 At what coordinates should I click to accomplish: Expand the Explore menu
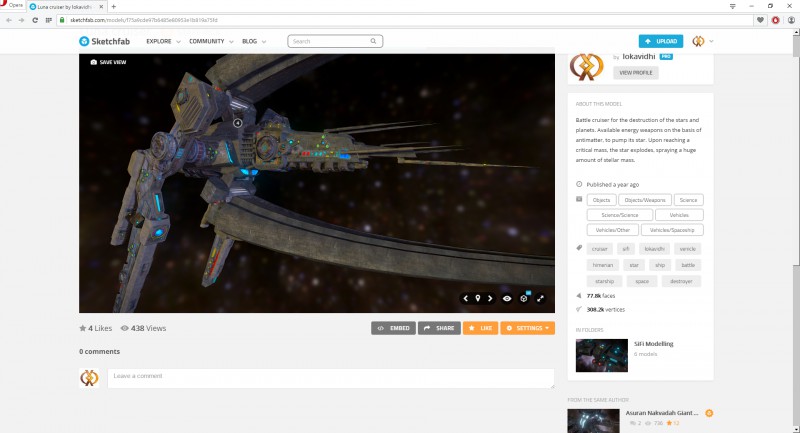tap(163, 41)
